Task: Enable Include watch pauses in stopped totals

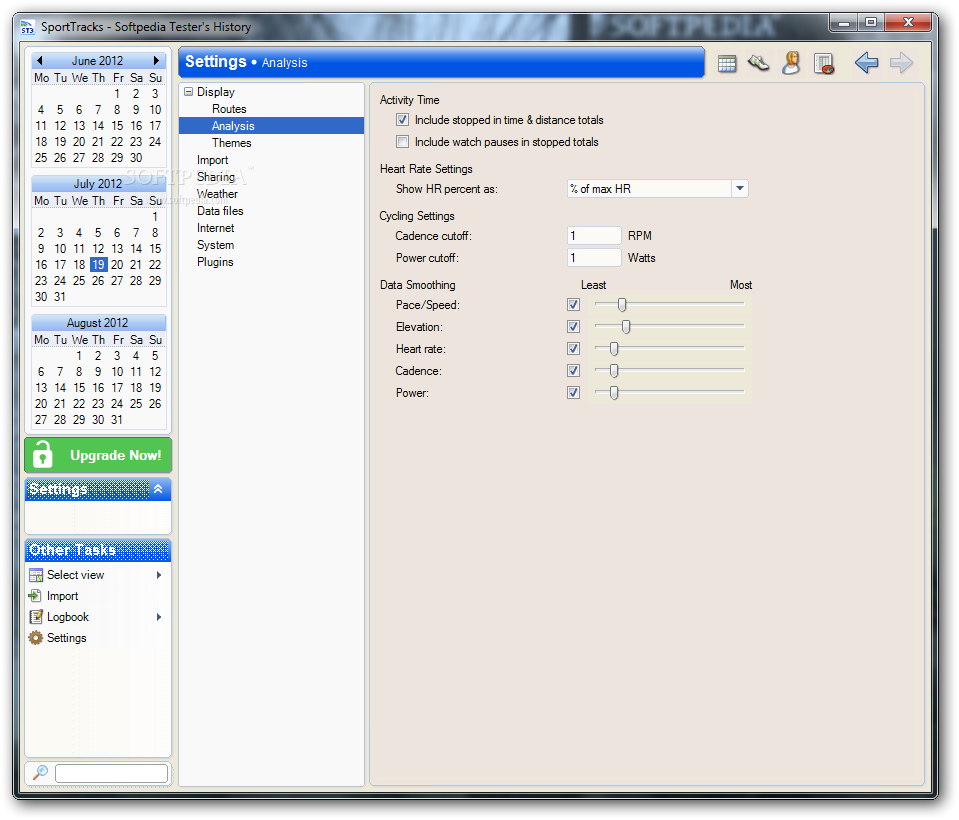Action: click(x=402, y=142)
